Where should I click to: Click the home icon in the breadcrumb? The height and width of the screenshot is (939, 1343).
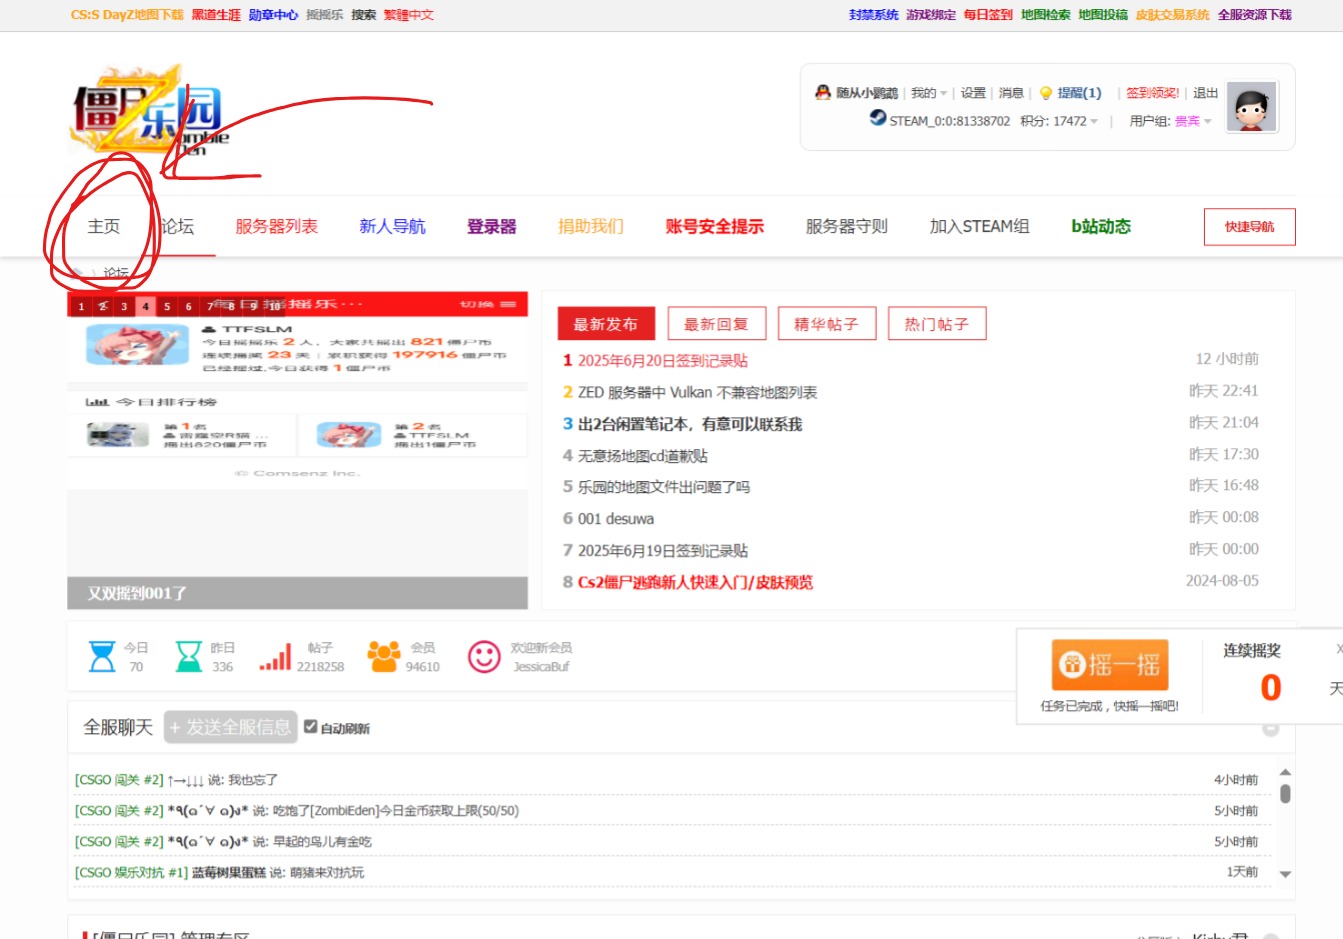point(75,273)
